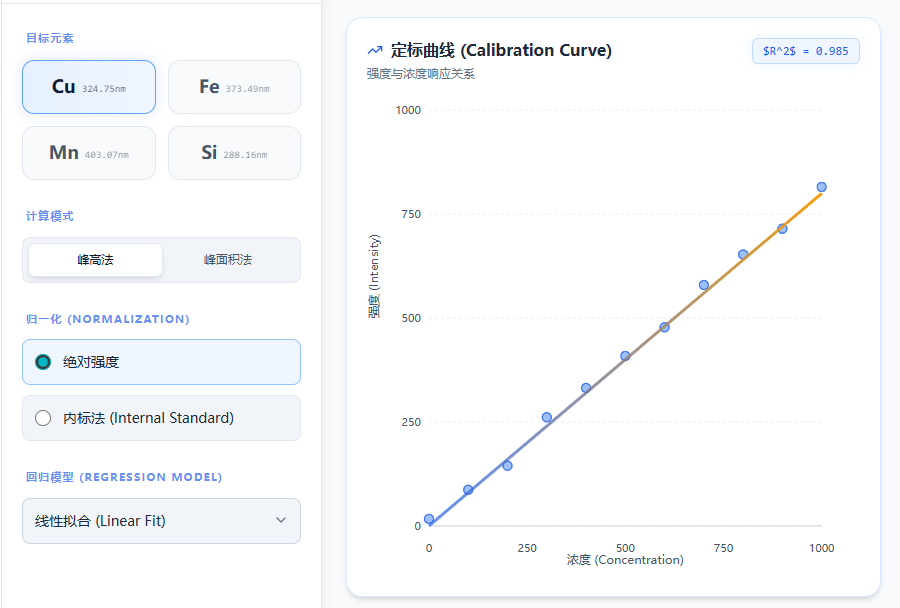Screen dimensions: 900x608
Task: Open the 线性拟合 (Linear Fit) dropdown
Action: coord(161,520)
